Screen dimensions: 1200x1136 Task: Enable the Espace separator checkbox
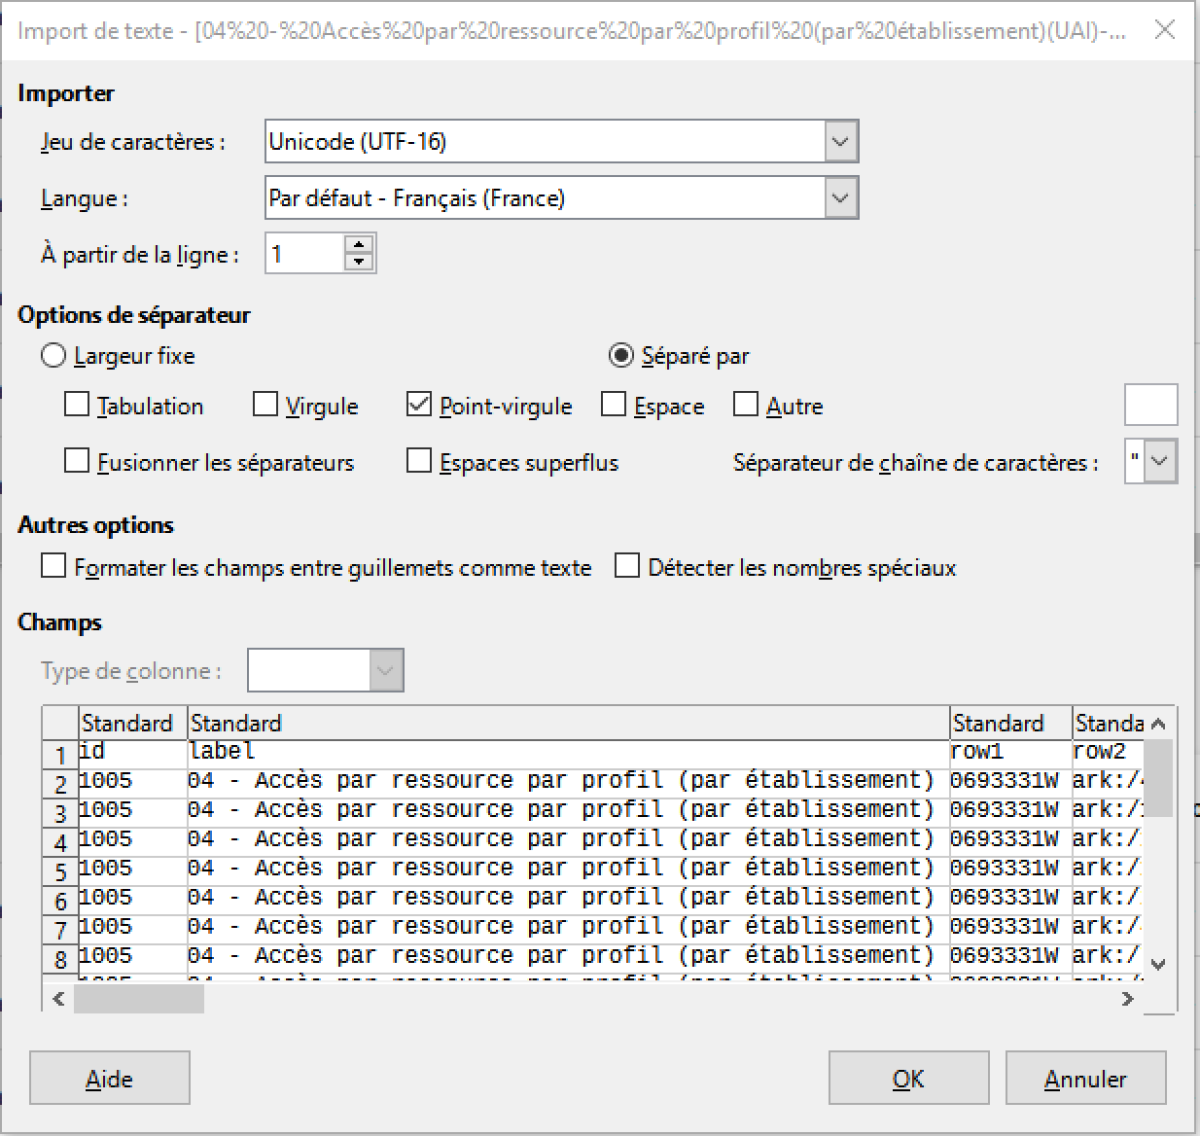click(x=613, y=405)
